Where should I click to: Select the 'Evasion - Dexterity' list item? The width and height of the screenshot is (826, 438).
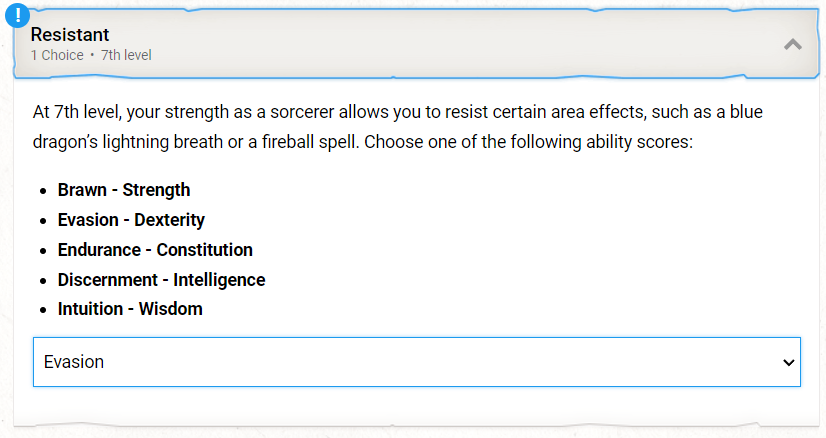[x=131, y=220]
